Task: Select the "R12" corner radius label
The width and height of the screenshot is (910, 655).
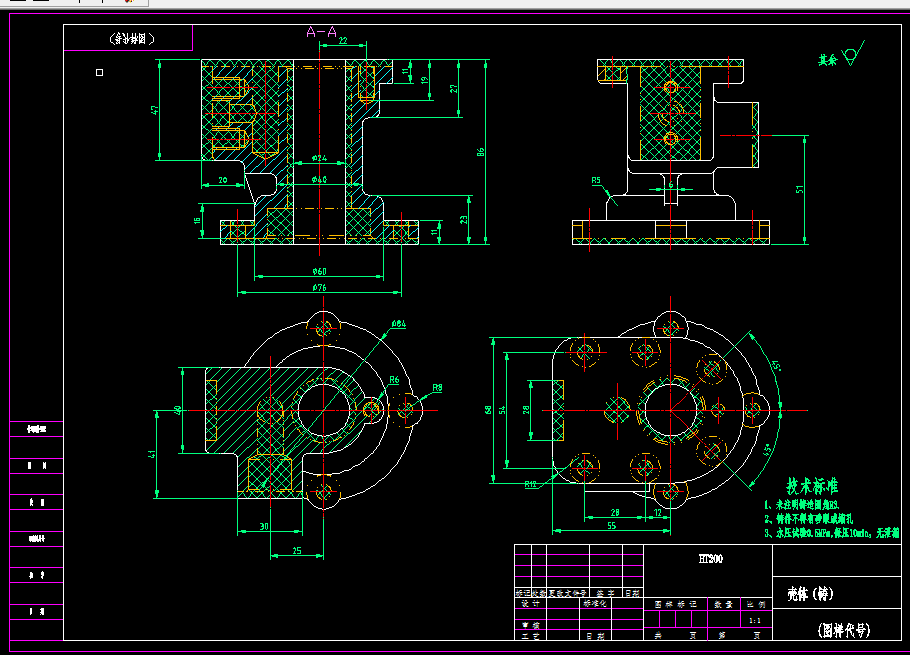Action: [530, 484]
